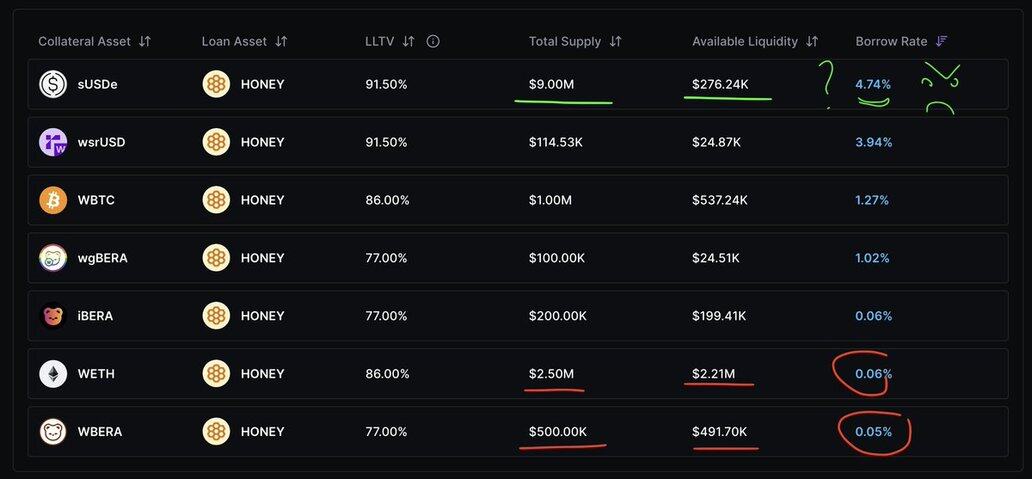This screenshot has width=1032, height=479.
Task: Click the WBTC $1.00M total supply value
Action: tap(551, 200)
